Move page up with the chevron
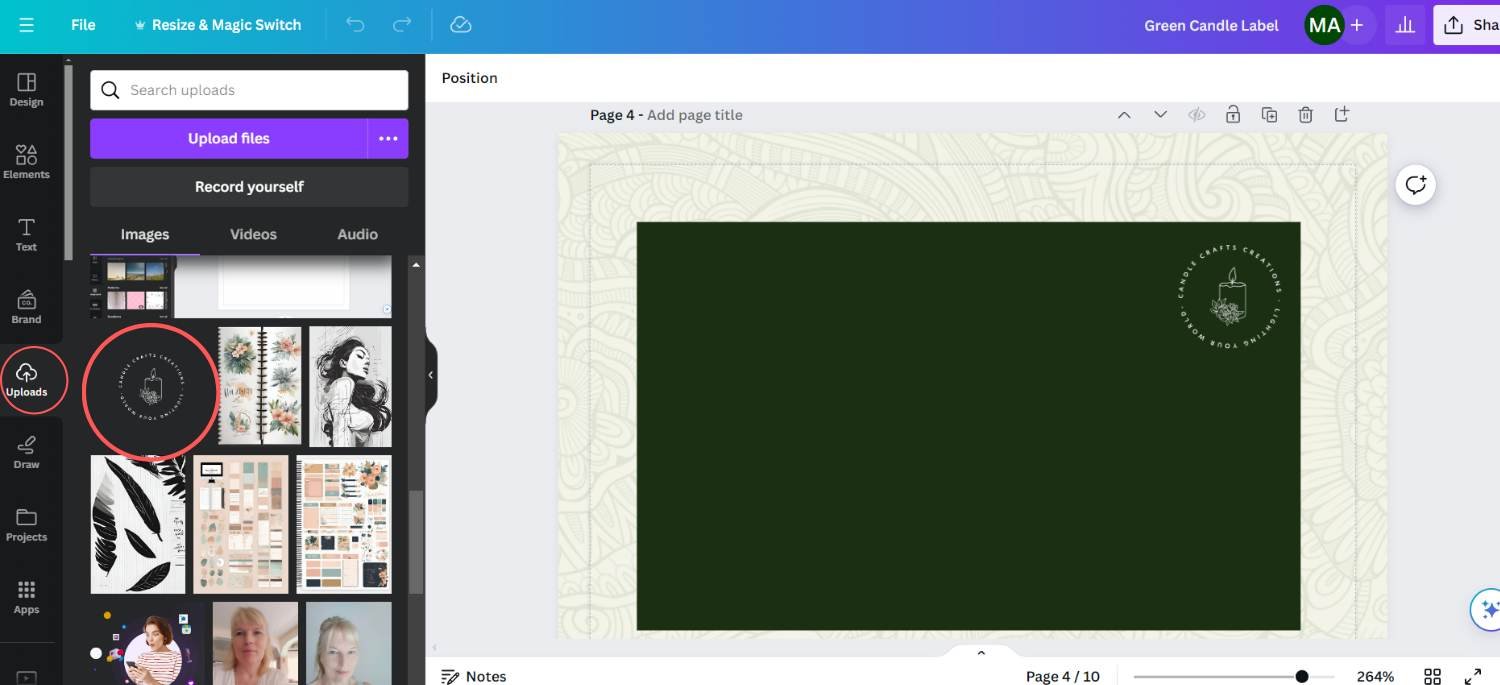The height and width of the screenshot is (685, 1500). pos(1124,115)
